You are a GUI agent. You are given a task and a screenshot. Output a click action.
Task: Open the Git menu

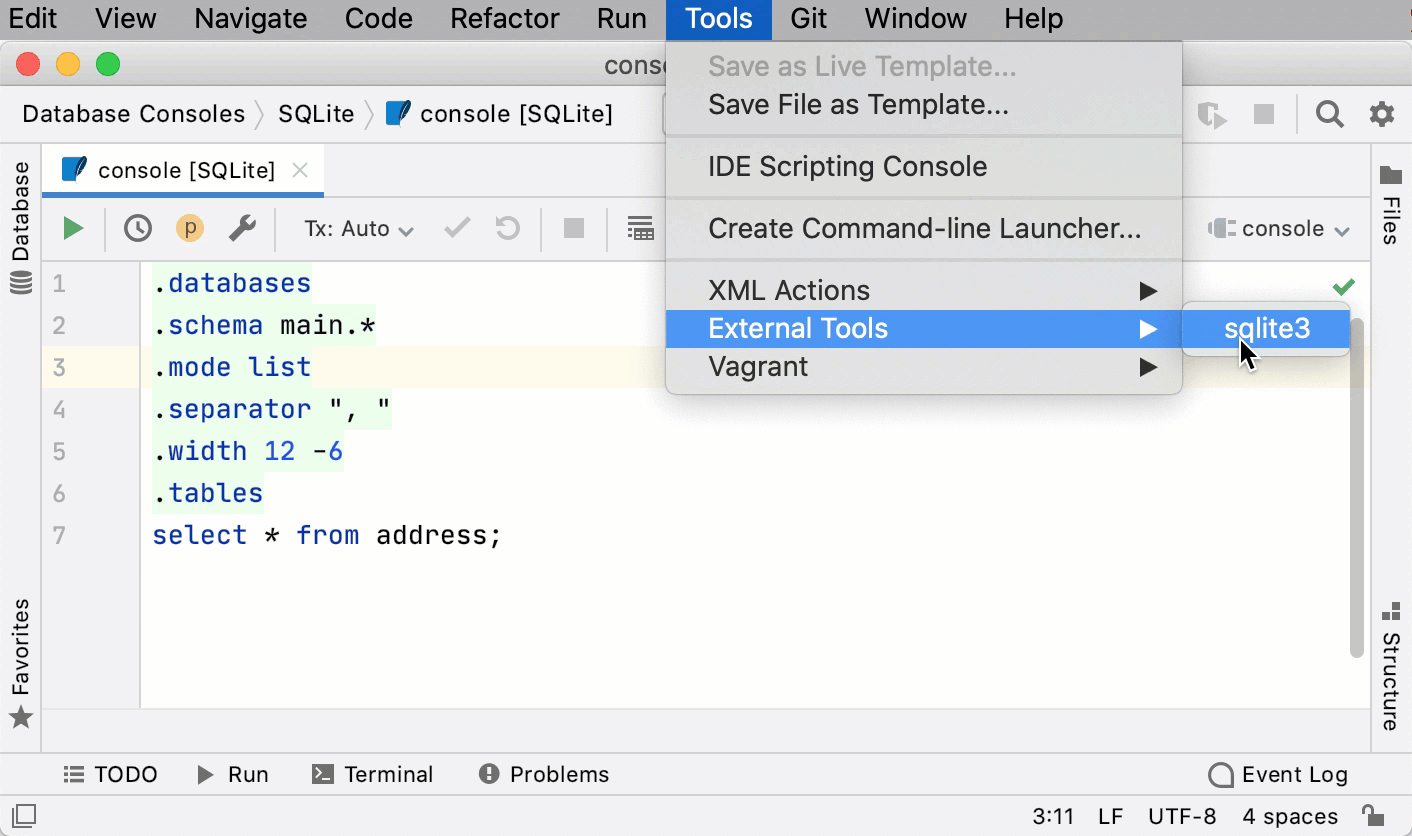808,18
